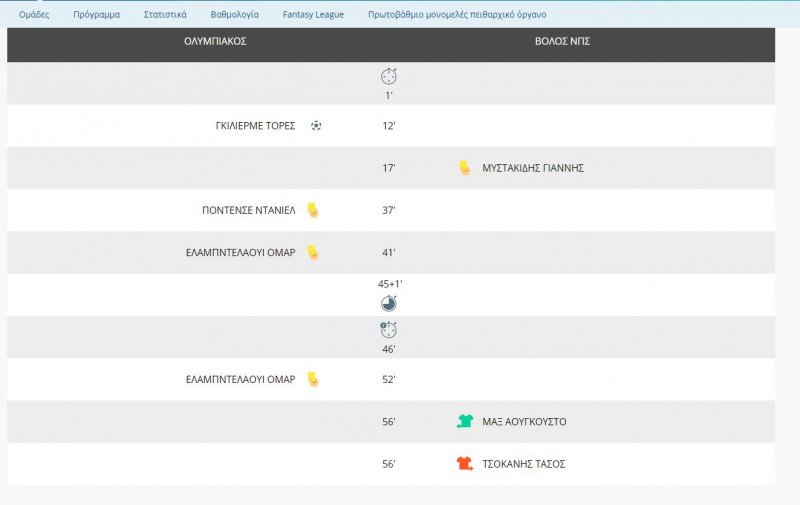Click the kickoff whistle icon at 1'
This screenshot has height=505, width=800.
tap(389, 76)
